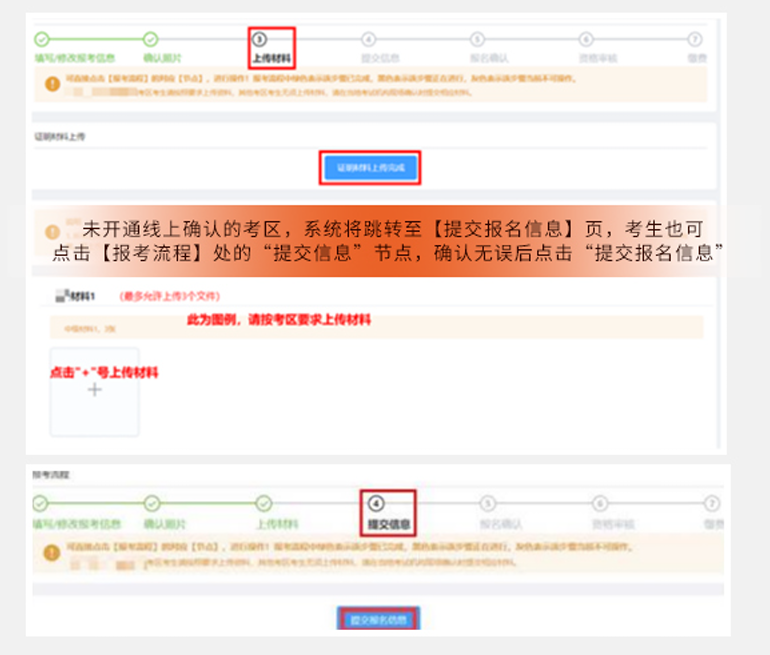The image size is (770, 655).
Task: Select gray step 7 缴费 in lower flow
Action: 711,503
